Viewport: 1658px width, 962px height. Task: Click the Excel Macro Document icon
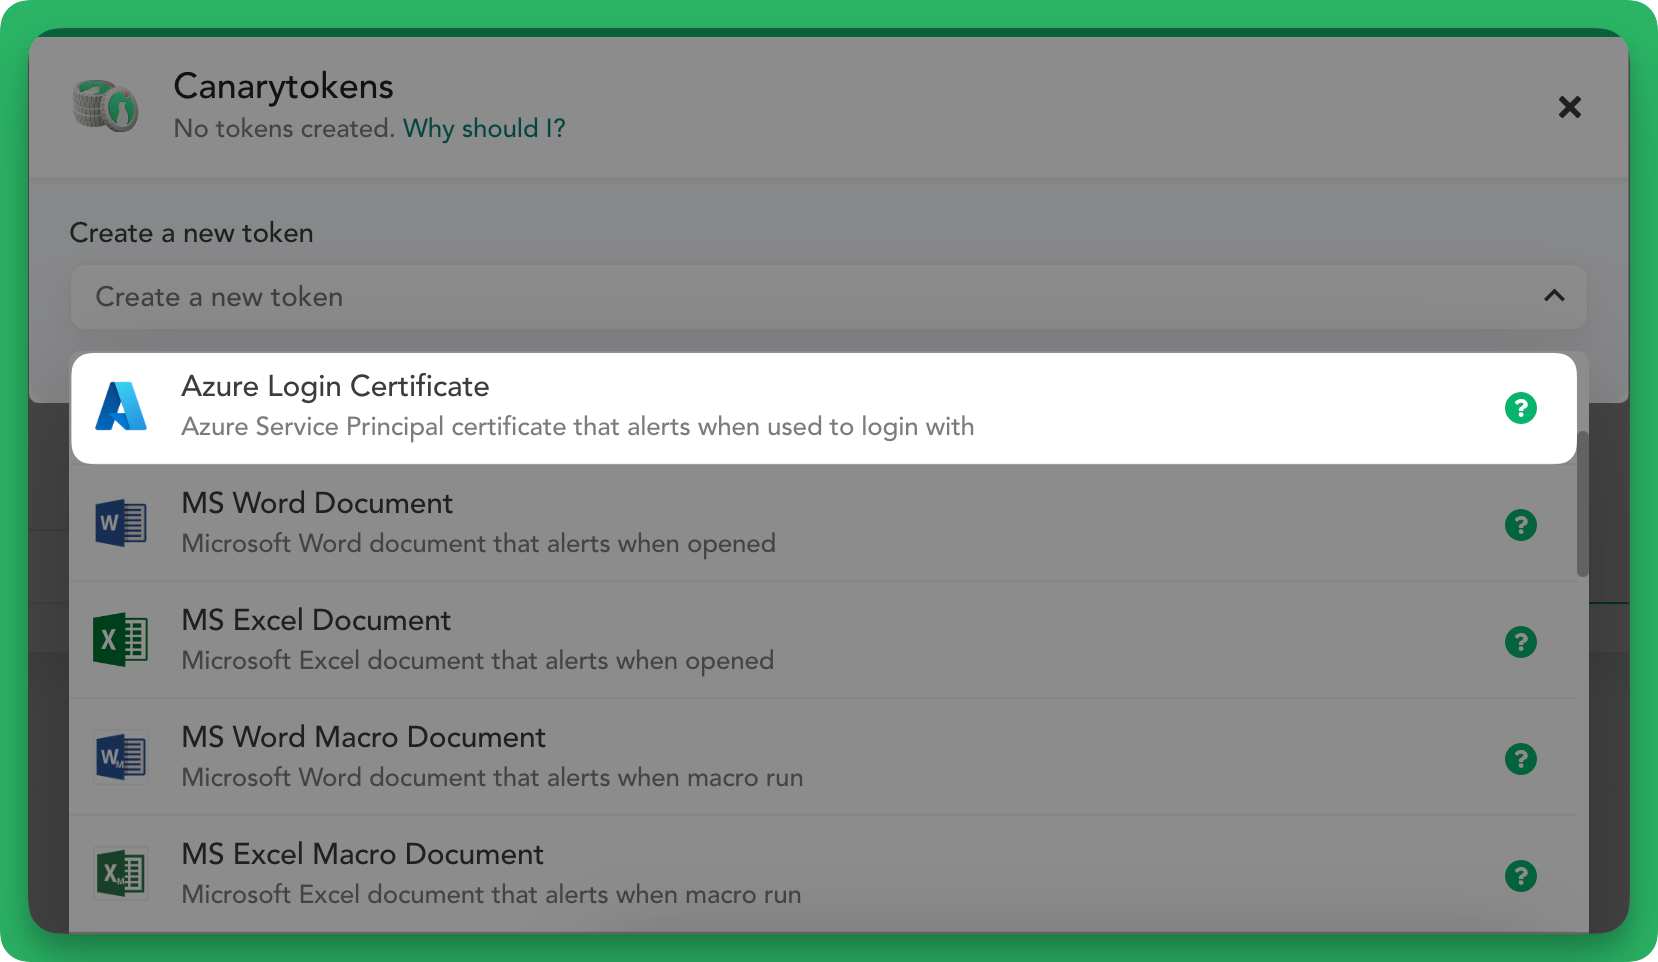click(x=121, y=874)
